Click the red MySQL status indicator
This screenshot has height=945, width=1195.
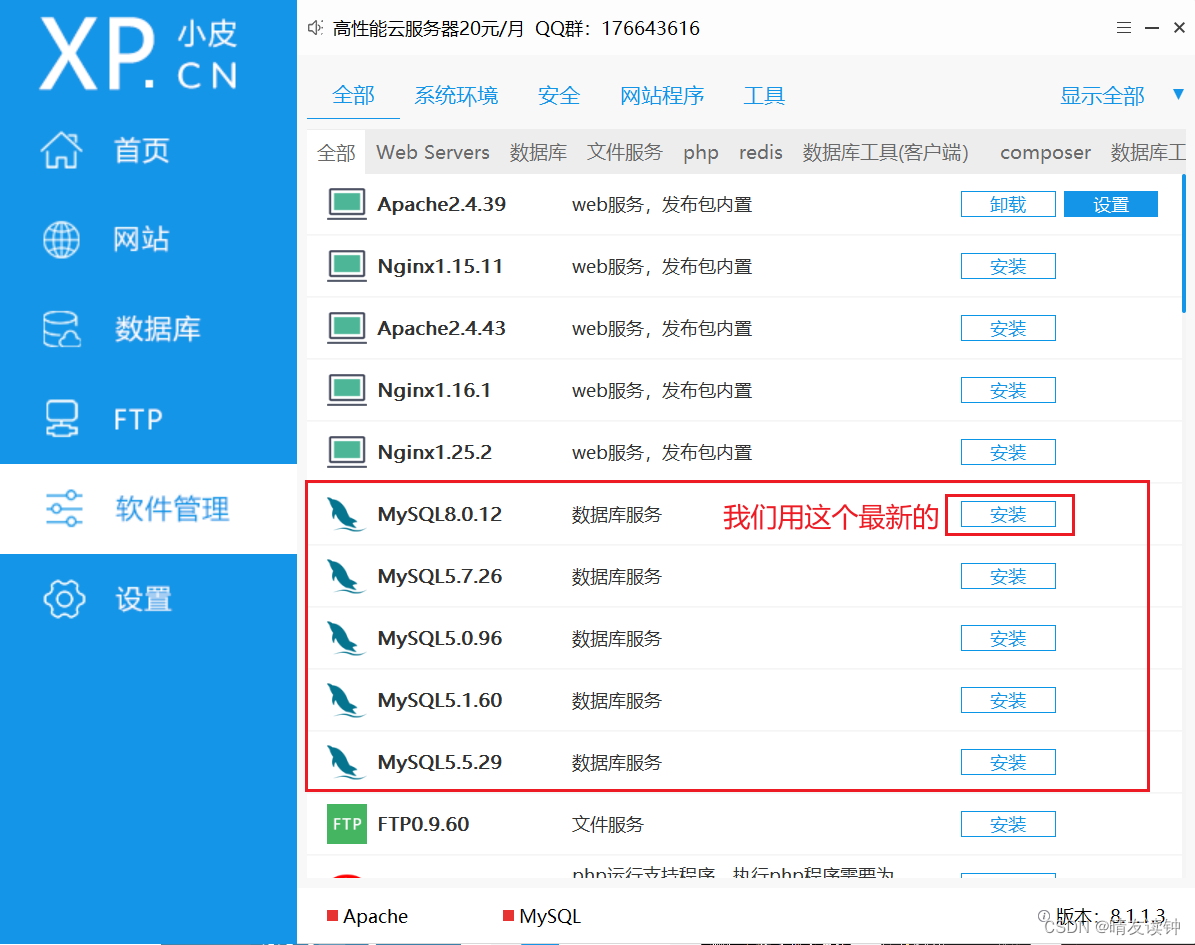pos(508,915)
